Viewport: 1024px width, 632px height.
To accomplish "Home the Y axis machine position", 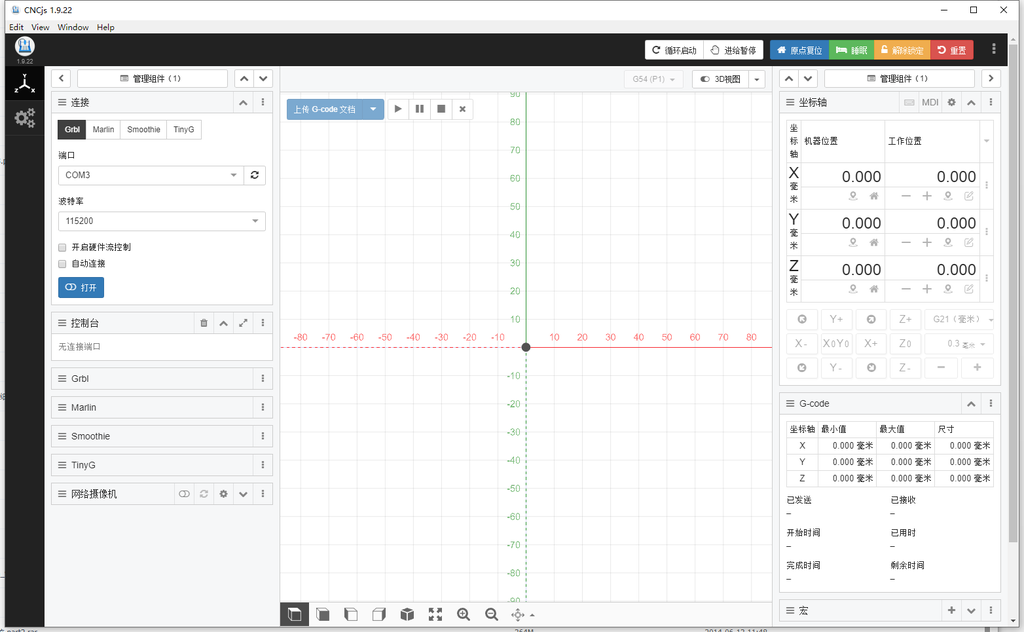I will point(874,242).
